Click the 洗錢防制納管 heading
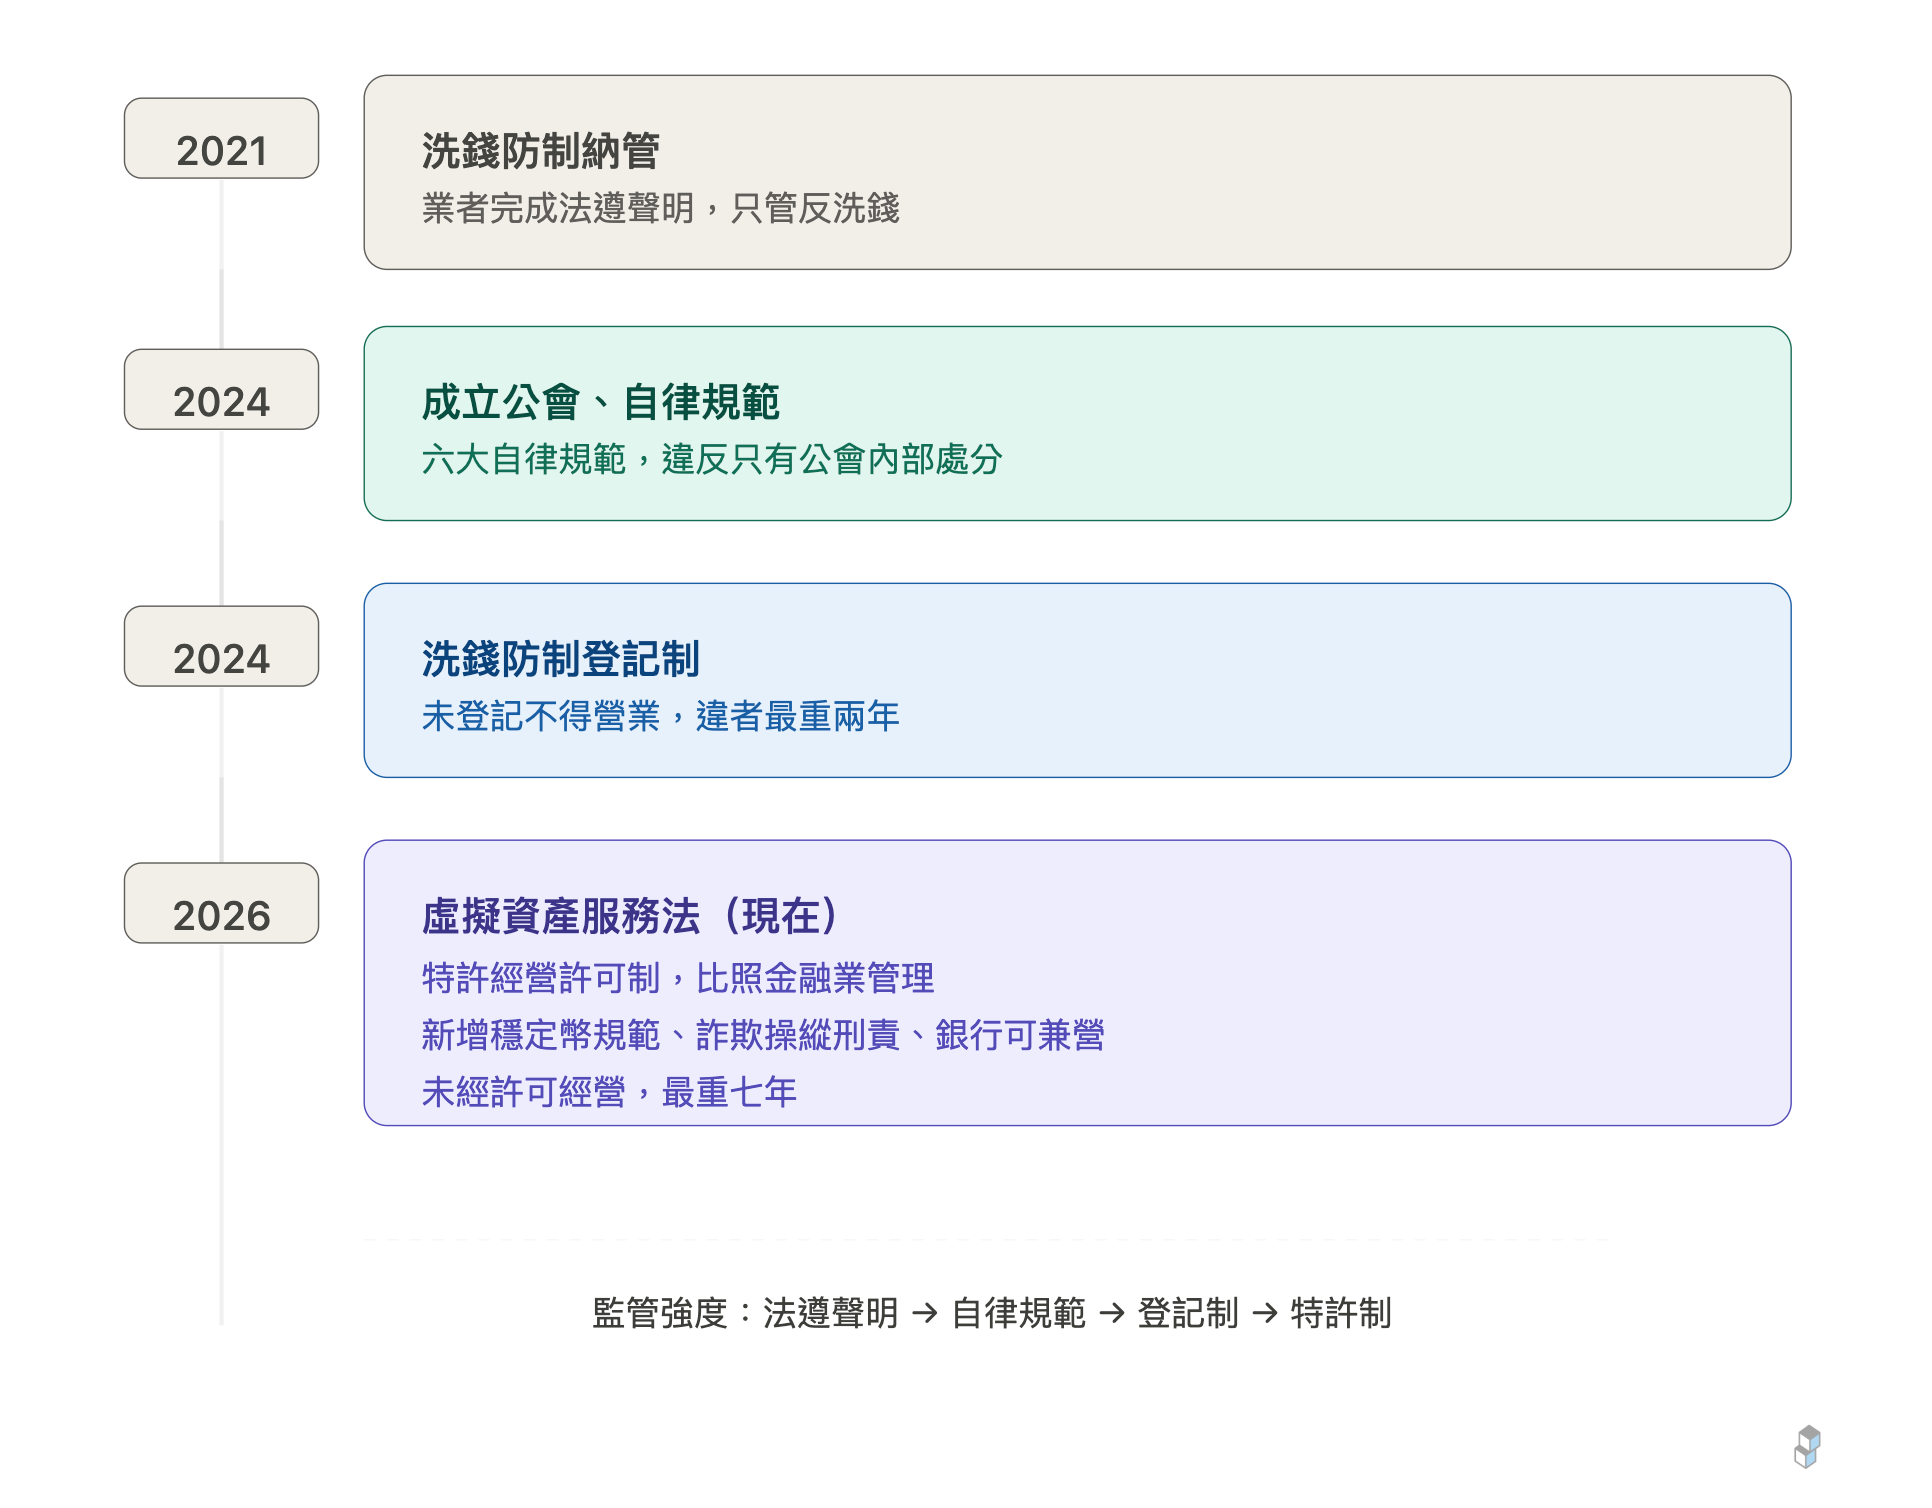Image resolution: width=1932 pixels, height=1508 pixels. [x=541, y=152]
